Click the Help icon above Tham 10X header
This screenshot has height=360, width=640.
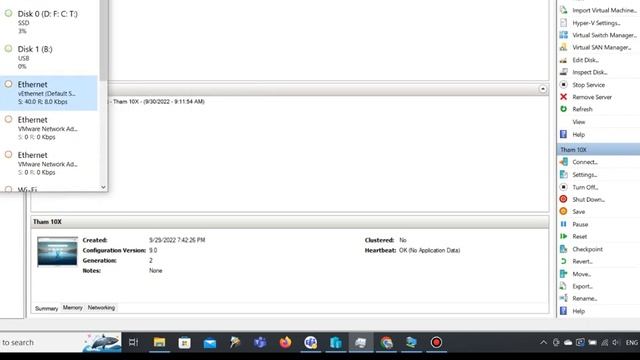(x=564, y=134)
